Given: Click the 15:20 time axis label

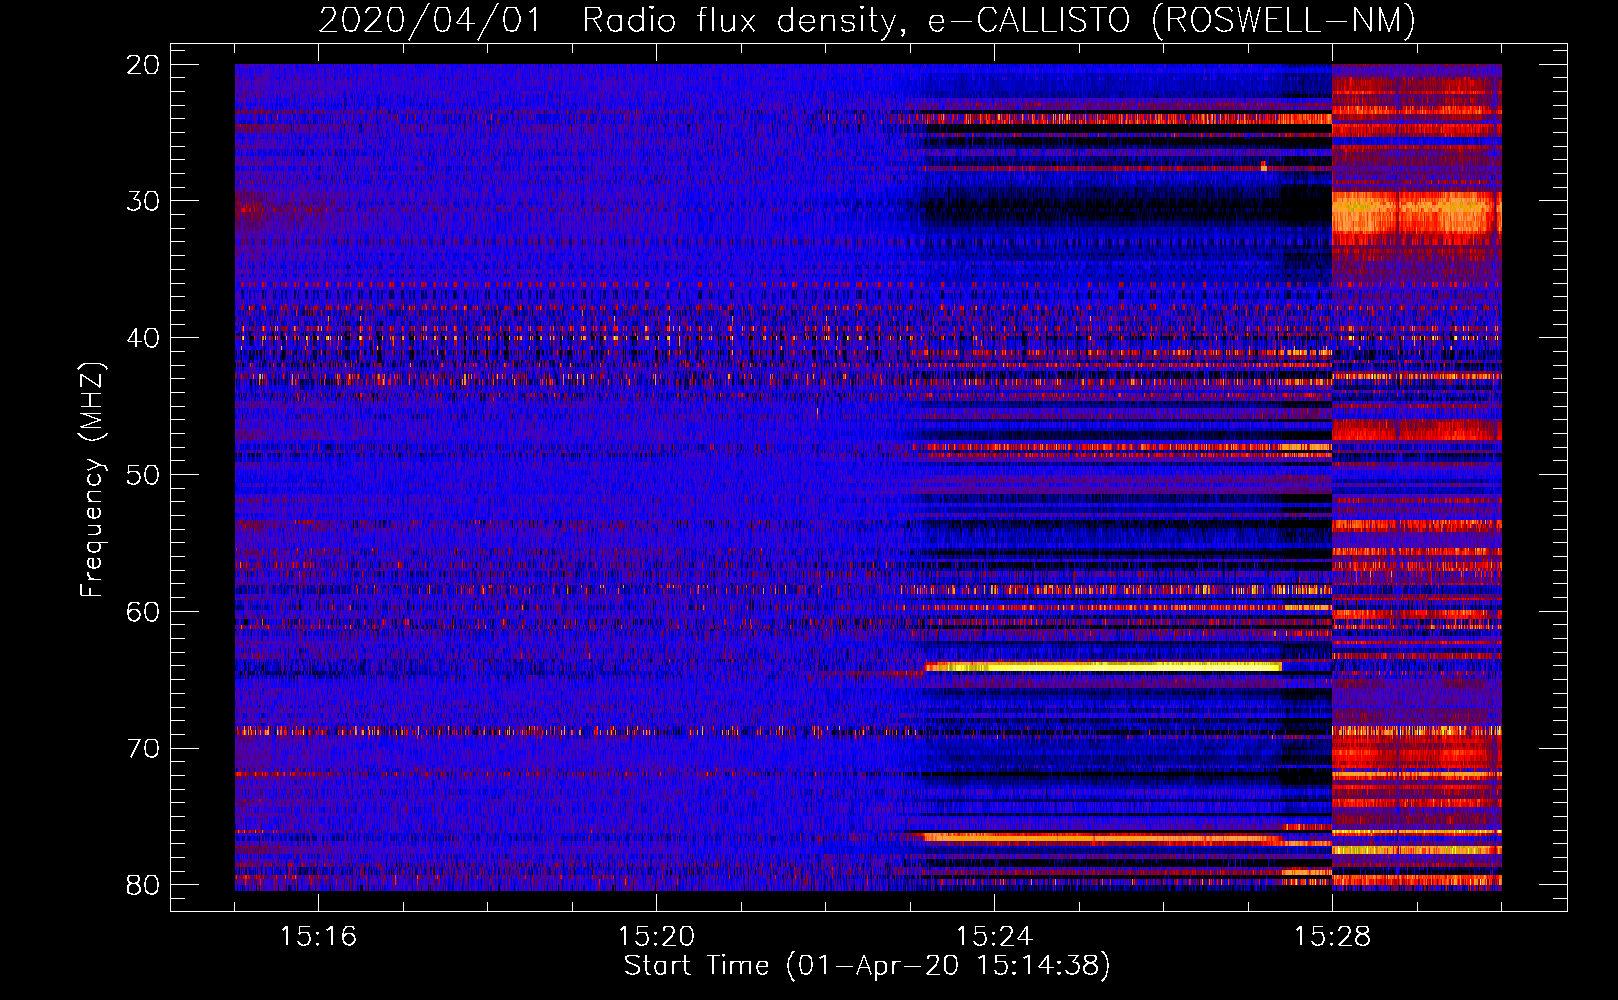Looking at the screenshot, I should (x=656, y=937).
